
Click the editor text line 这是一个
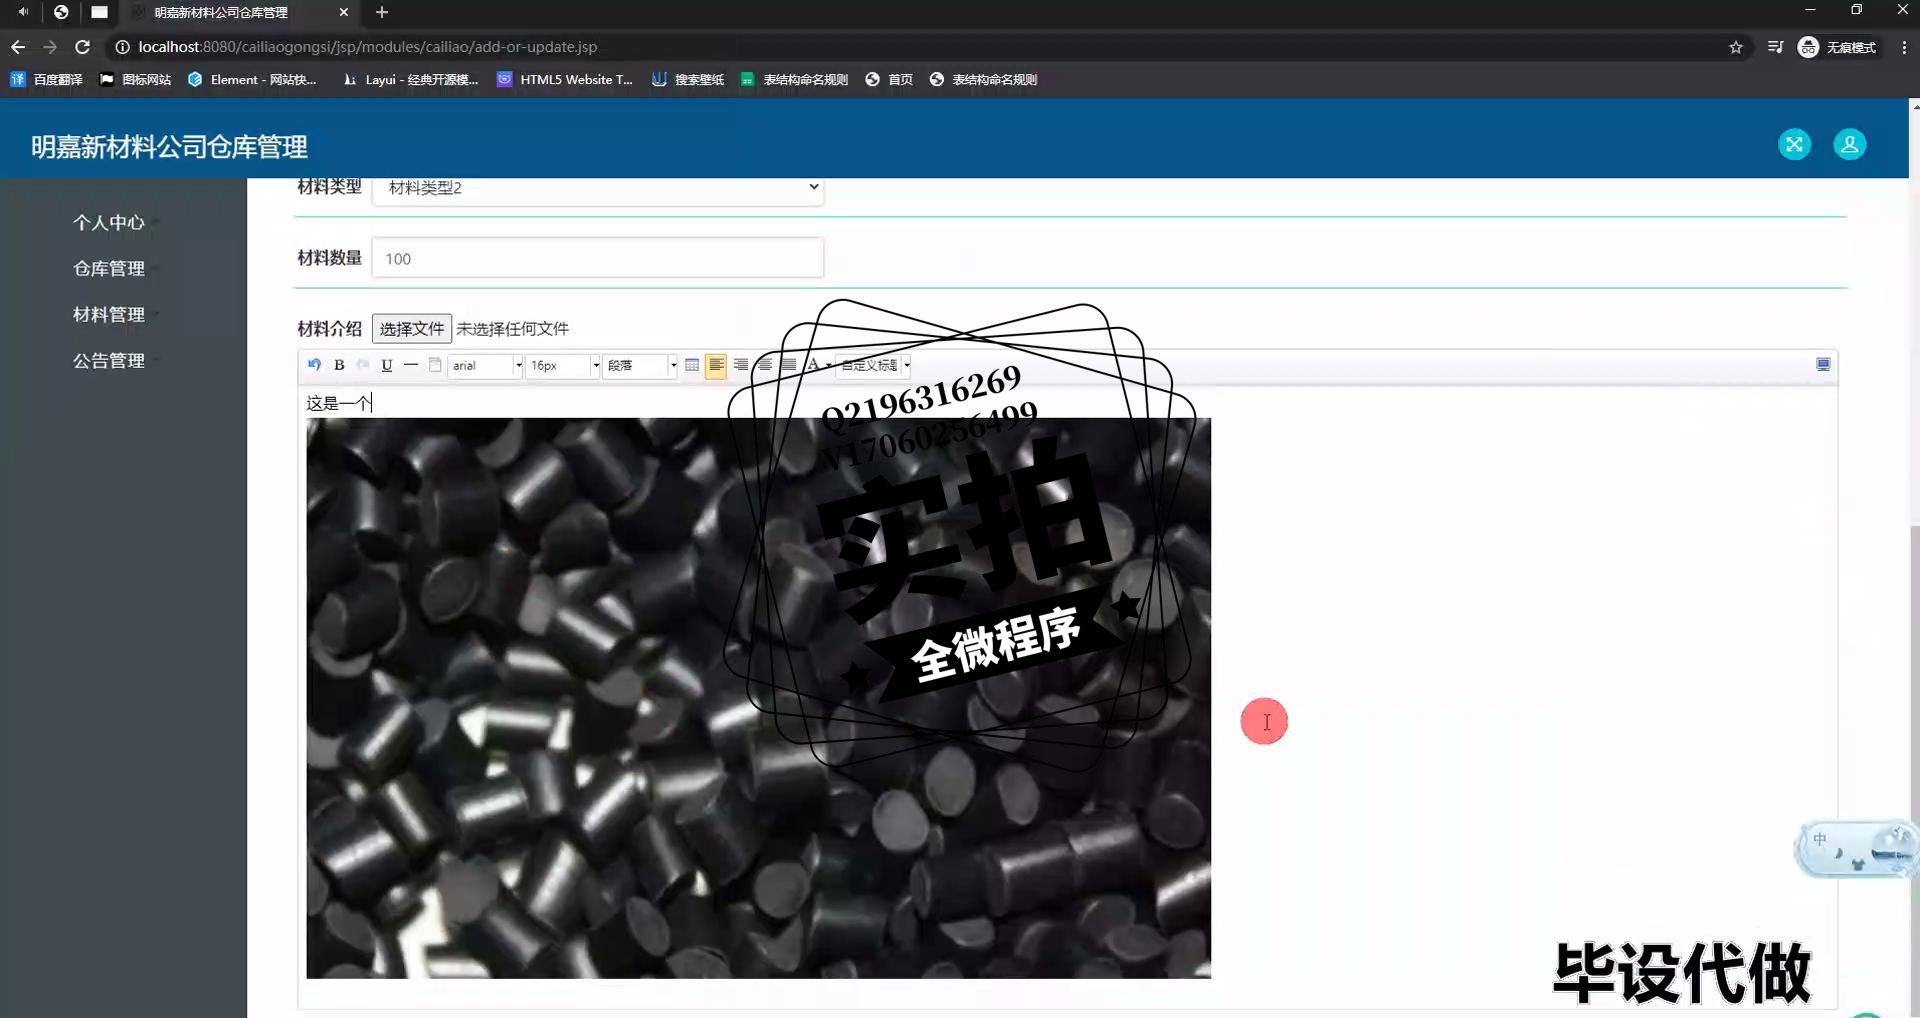(339, 403)
